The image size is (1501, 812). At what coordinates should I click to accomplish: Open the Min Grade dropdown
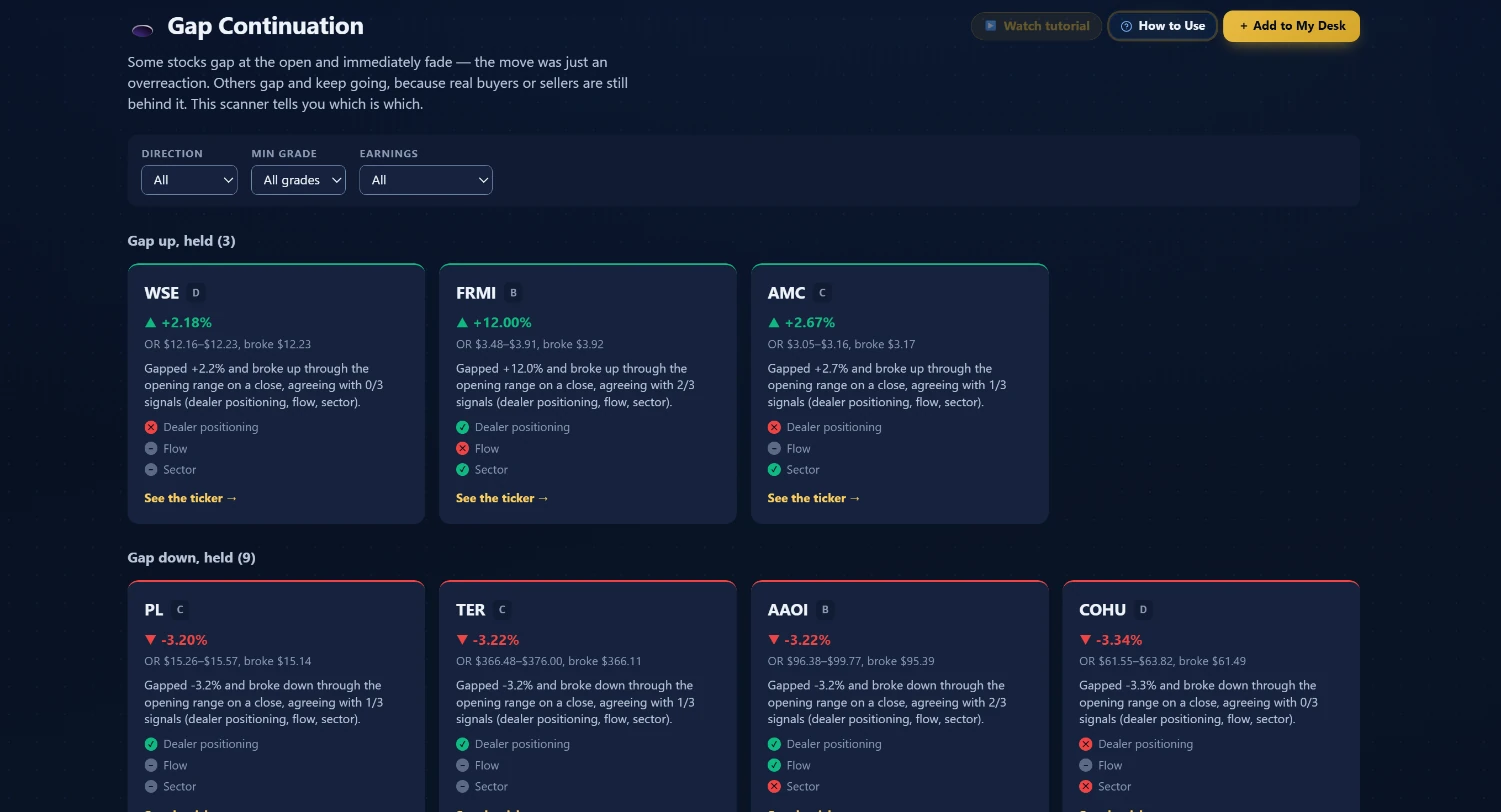(298, 180)
